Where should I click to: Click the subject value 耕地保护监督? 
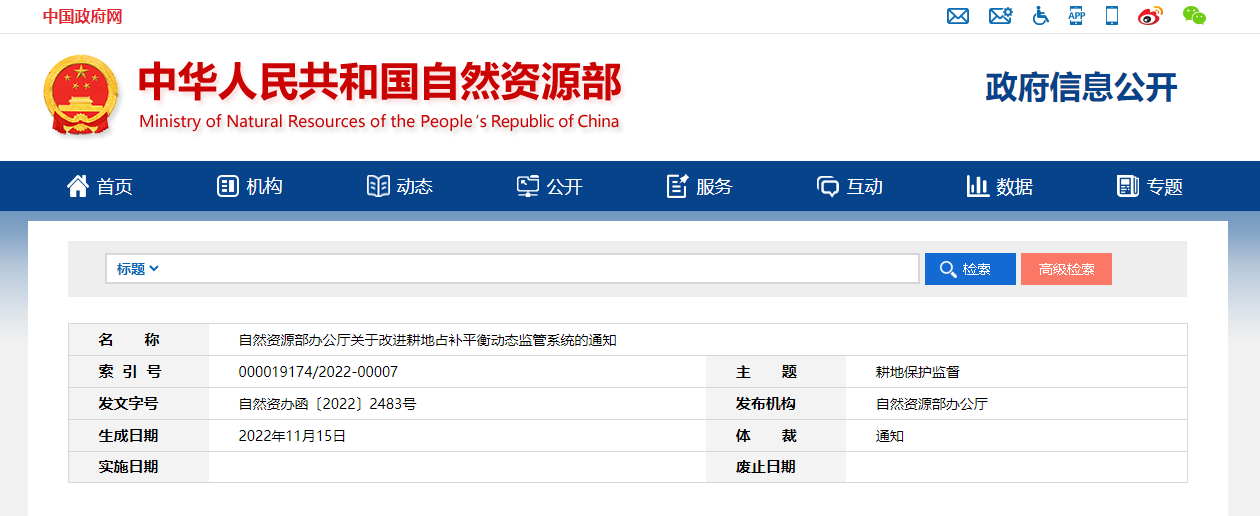pos(917,372)
